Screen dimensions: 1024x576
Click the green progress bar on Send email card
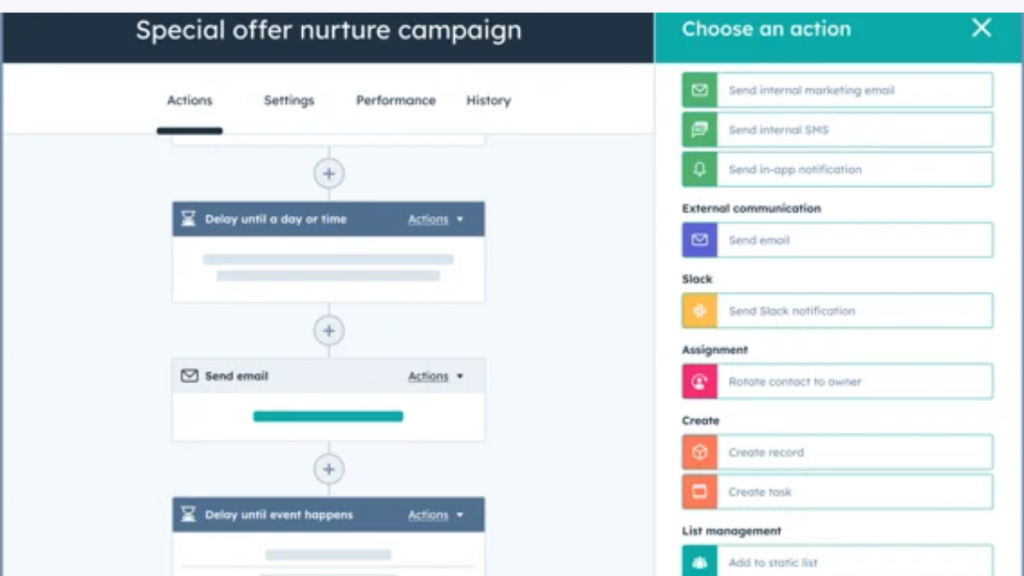point(329,416)
